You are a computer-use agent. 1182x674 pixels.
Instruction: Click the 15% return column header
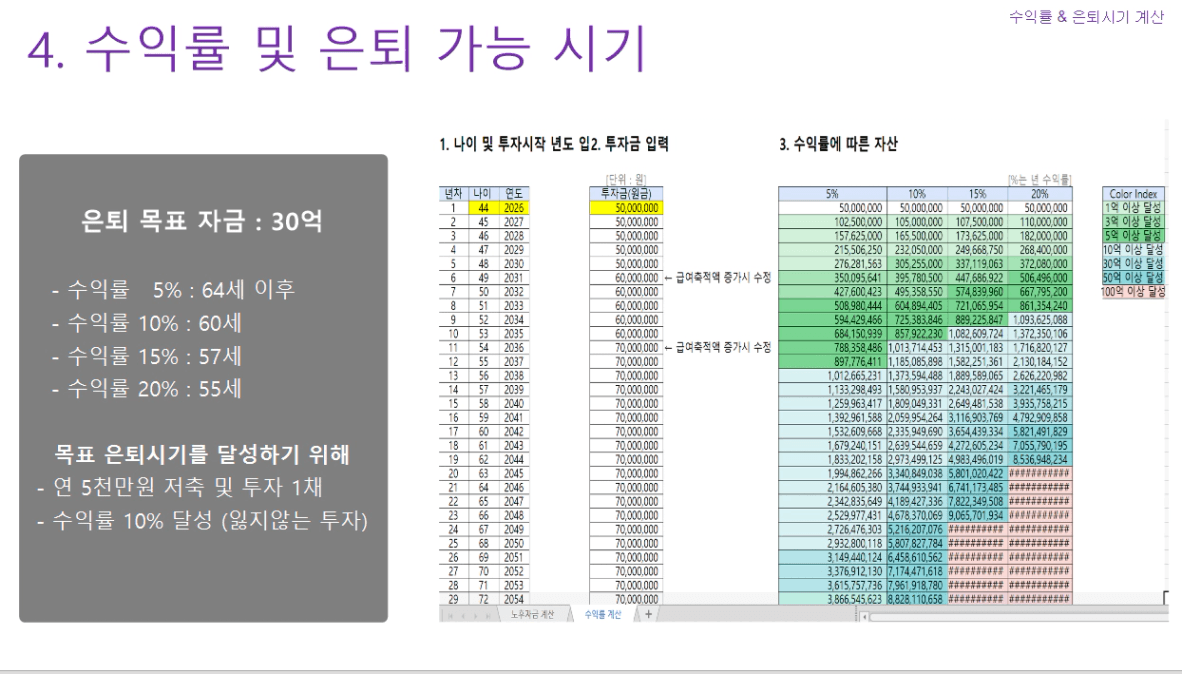point(977,194)
